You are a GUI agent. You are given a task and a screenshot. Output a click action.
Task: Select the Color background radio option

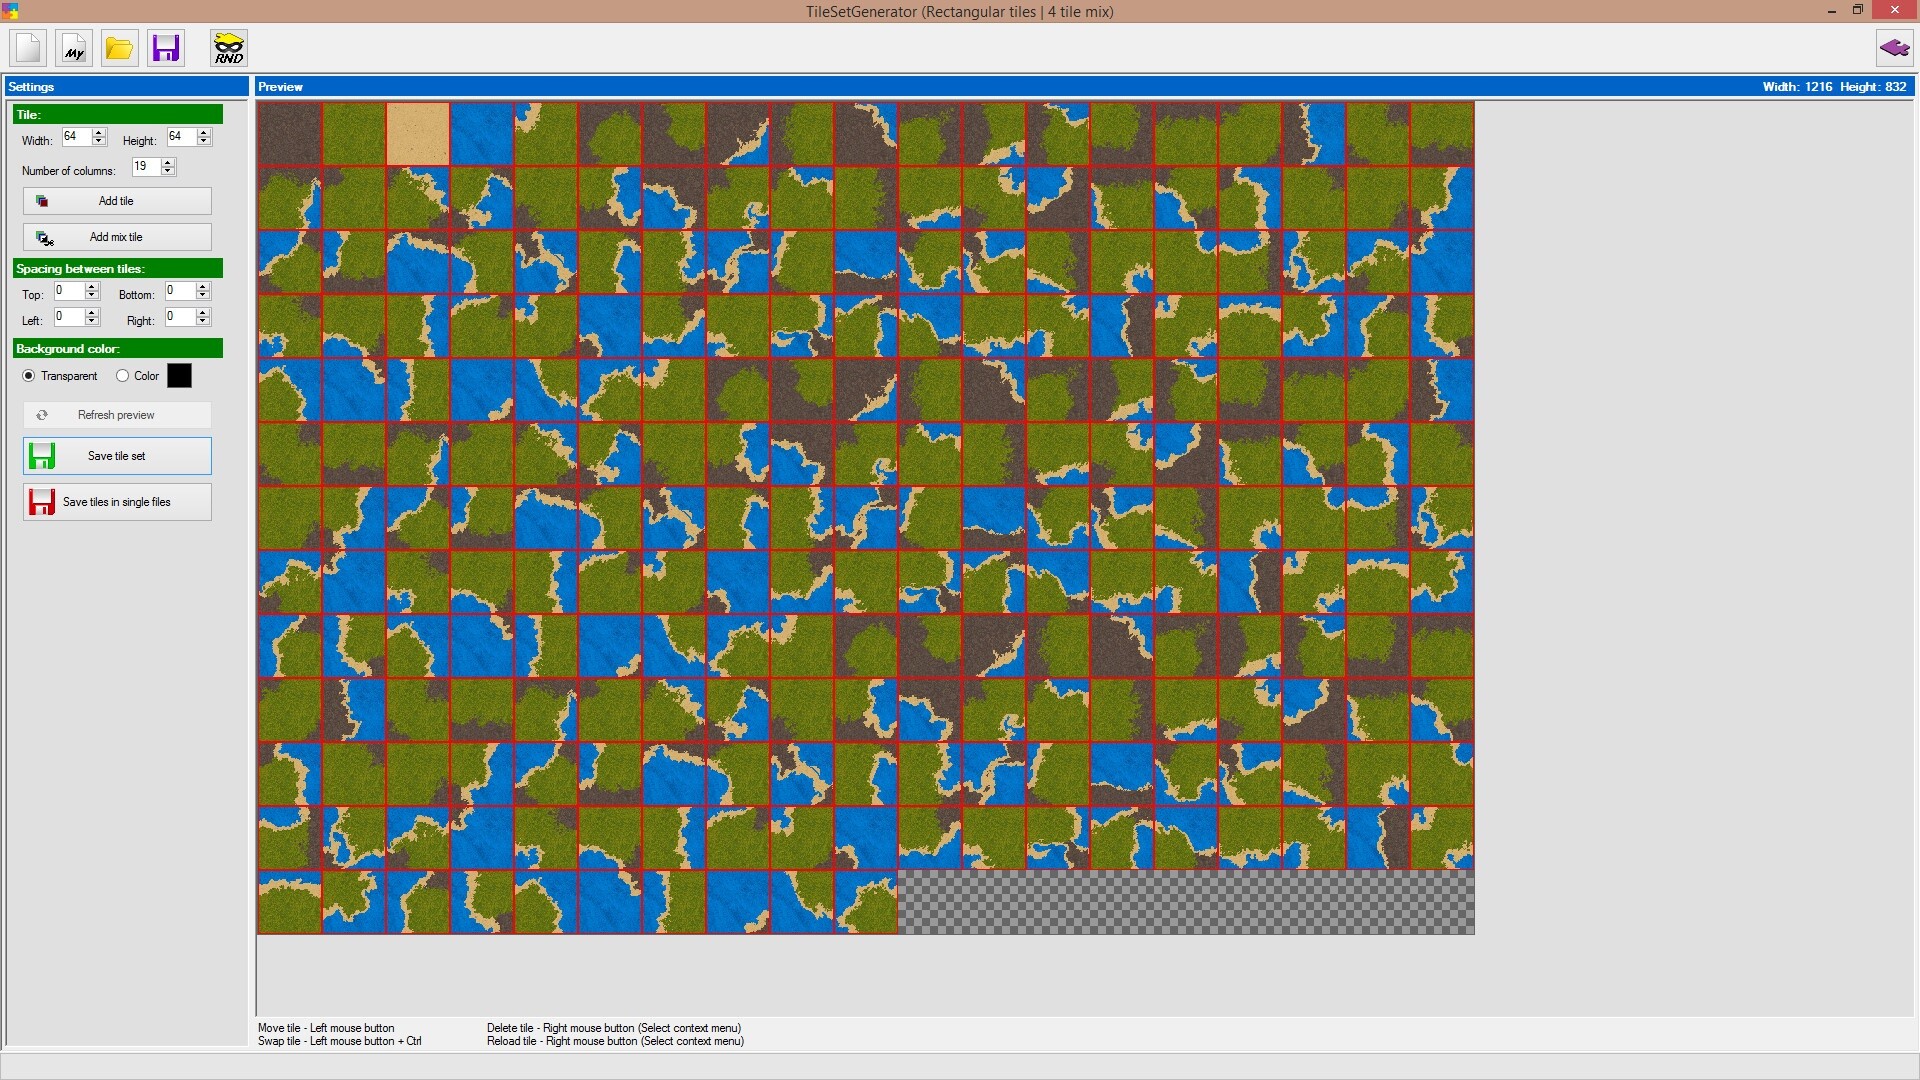pos(123,376)
